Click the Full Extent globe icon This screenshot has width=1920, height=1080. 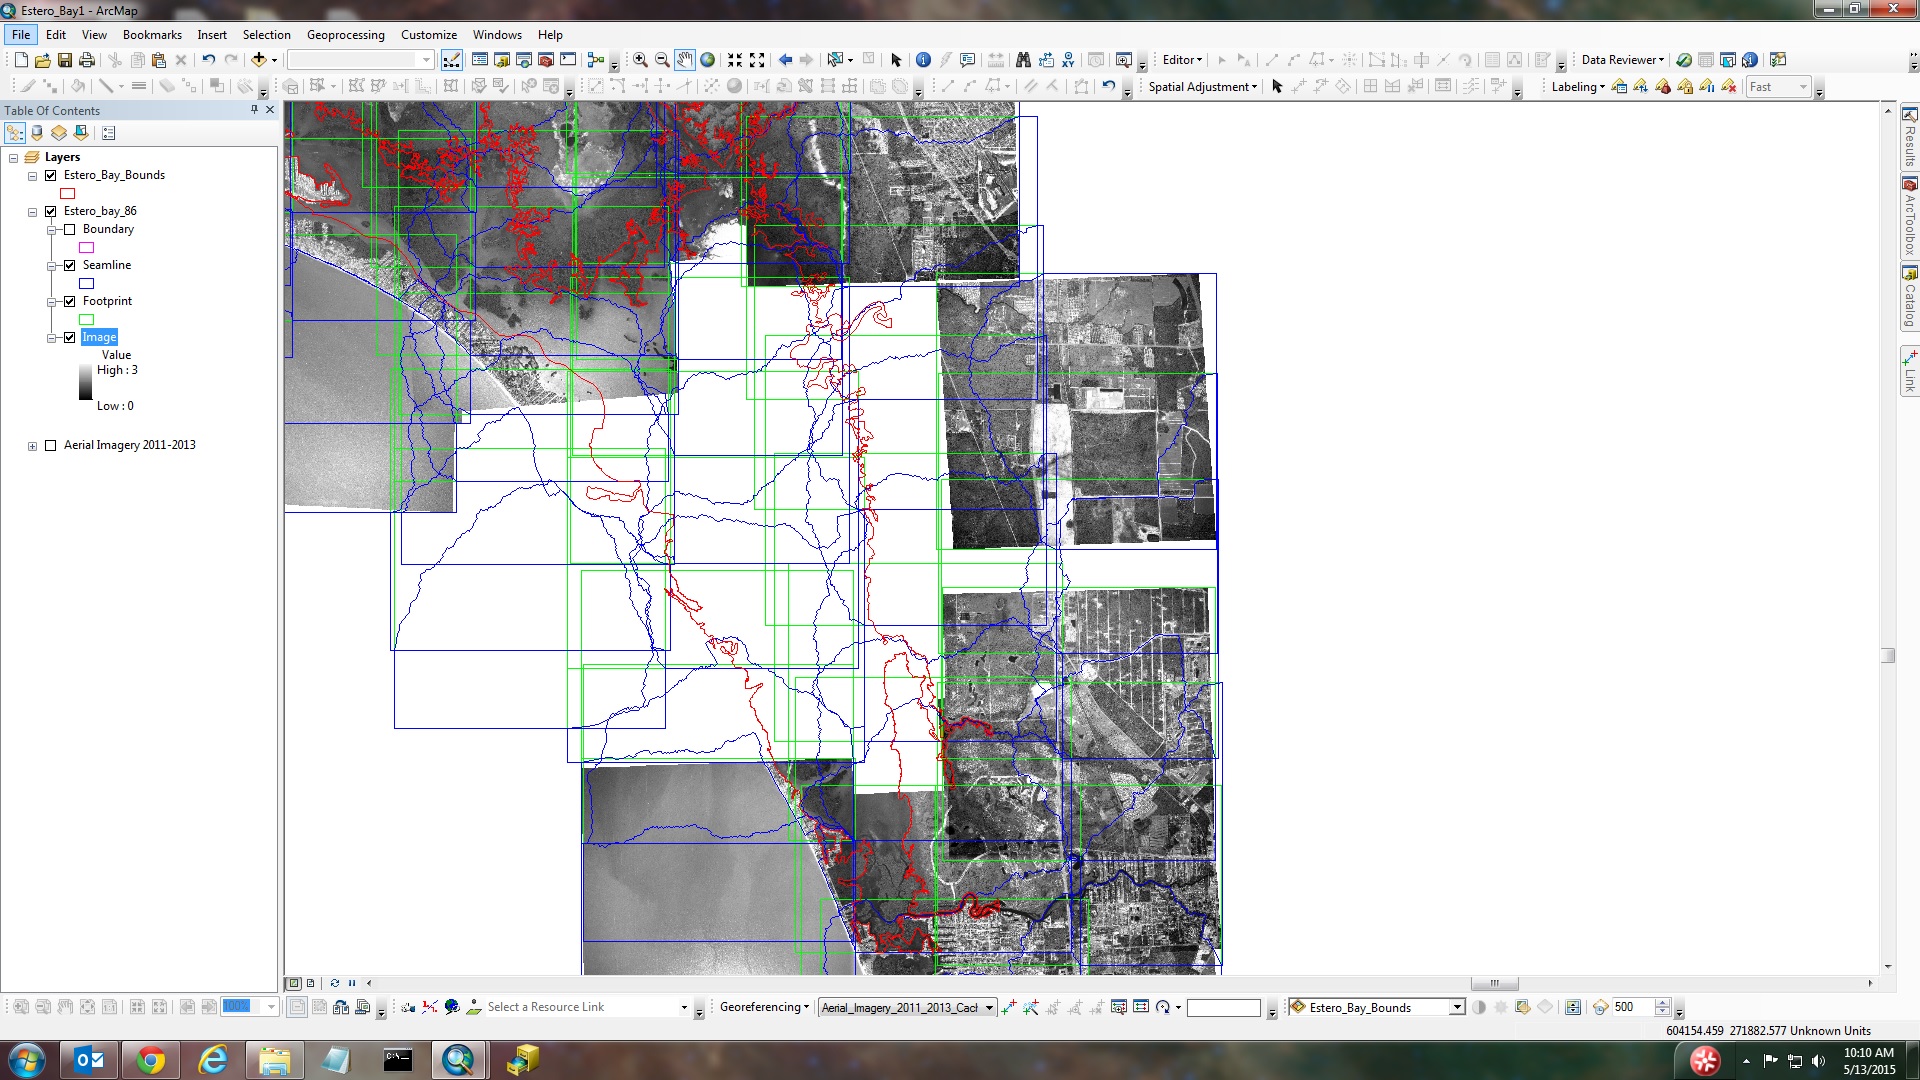pos(708,60)
